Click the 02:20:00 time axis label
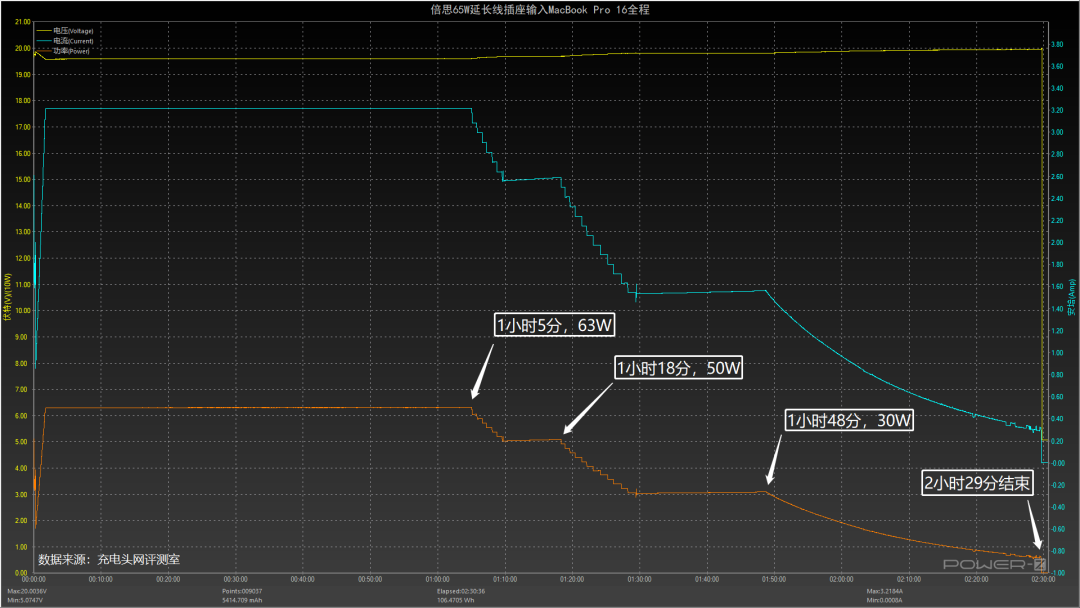 [976, 579]
